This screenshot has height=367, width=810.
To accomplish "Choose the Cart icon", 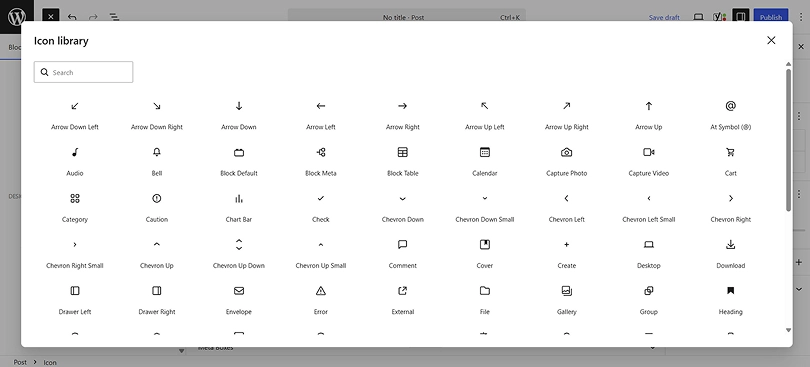I will coord(730,152).
